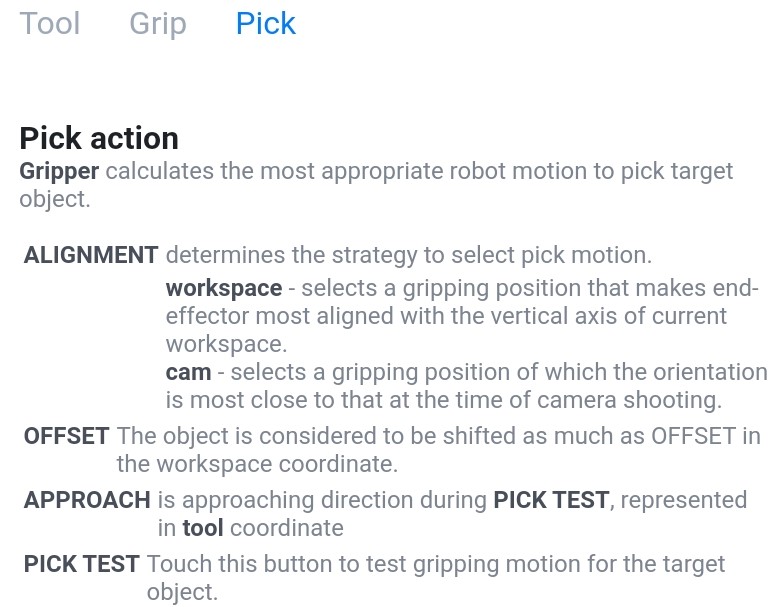
Task: Switch to the Tool tab
Action: coord(50,23)
